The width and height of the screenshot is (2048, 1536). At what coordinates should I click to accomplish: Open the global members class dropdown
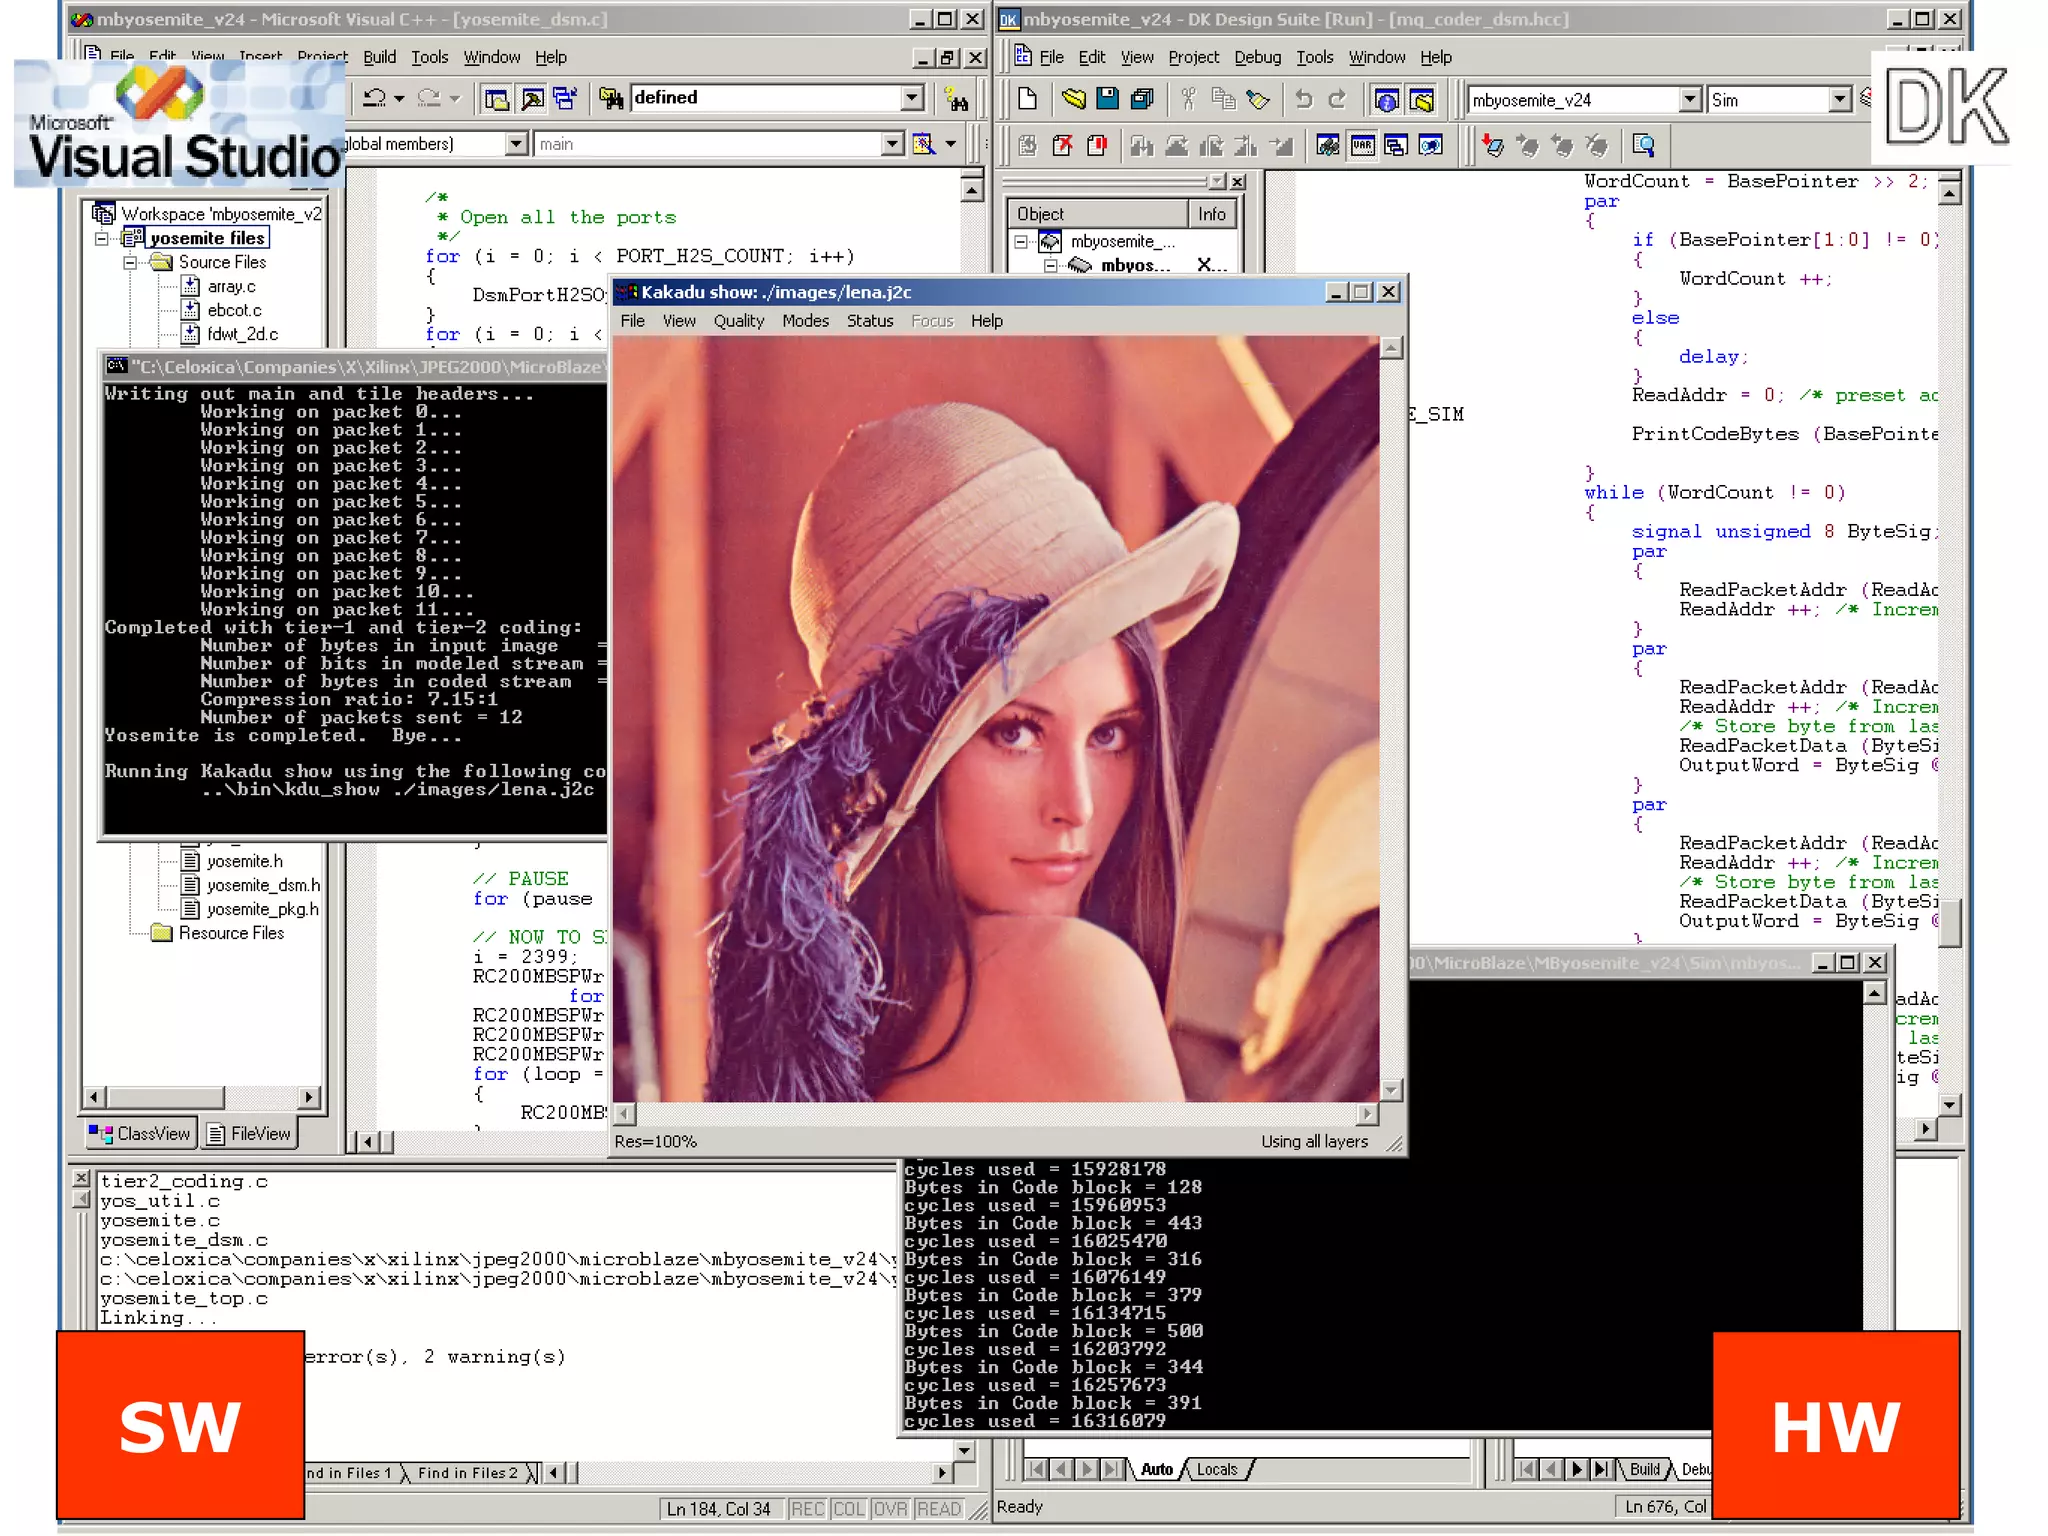pyautogui.click(x=516, y=144)
